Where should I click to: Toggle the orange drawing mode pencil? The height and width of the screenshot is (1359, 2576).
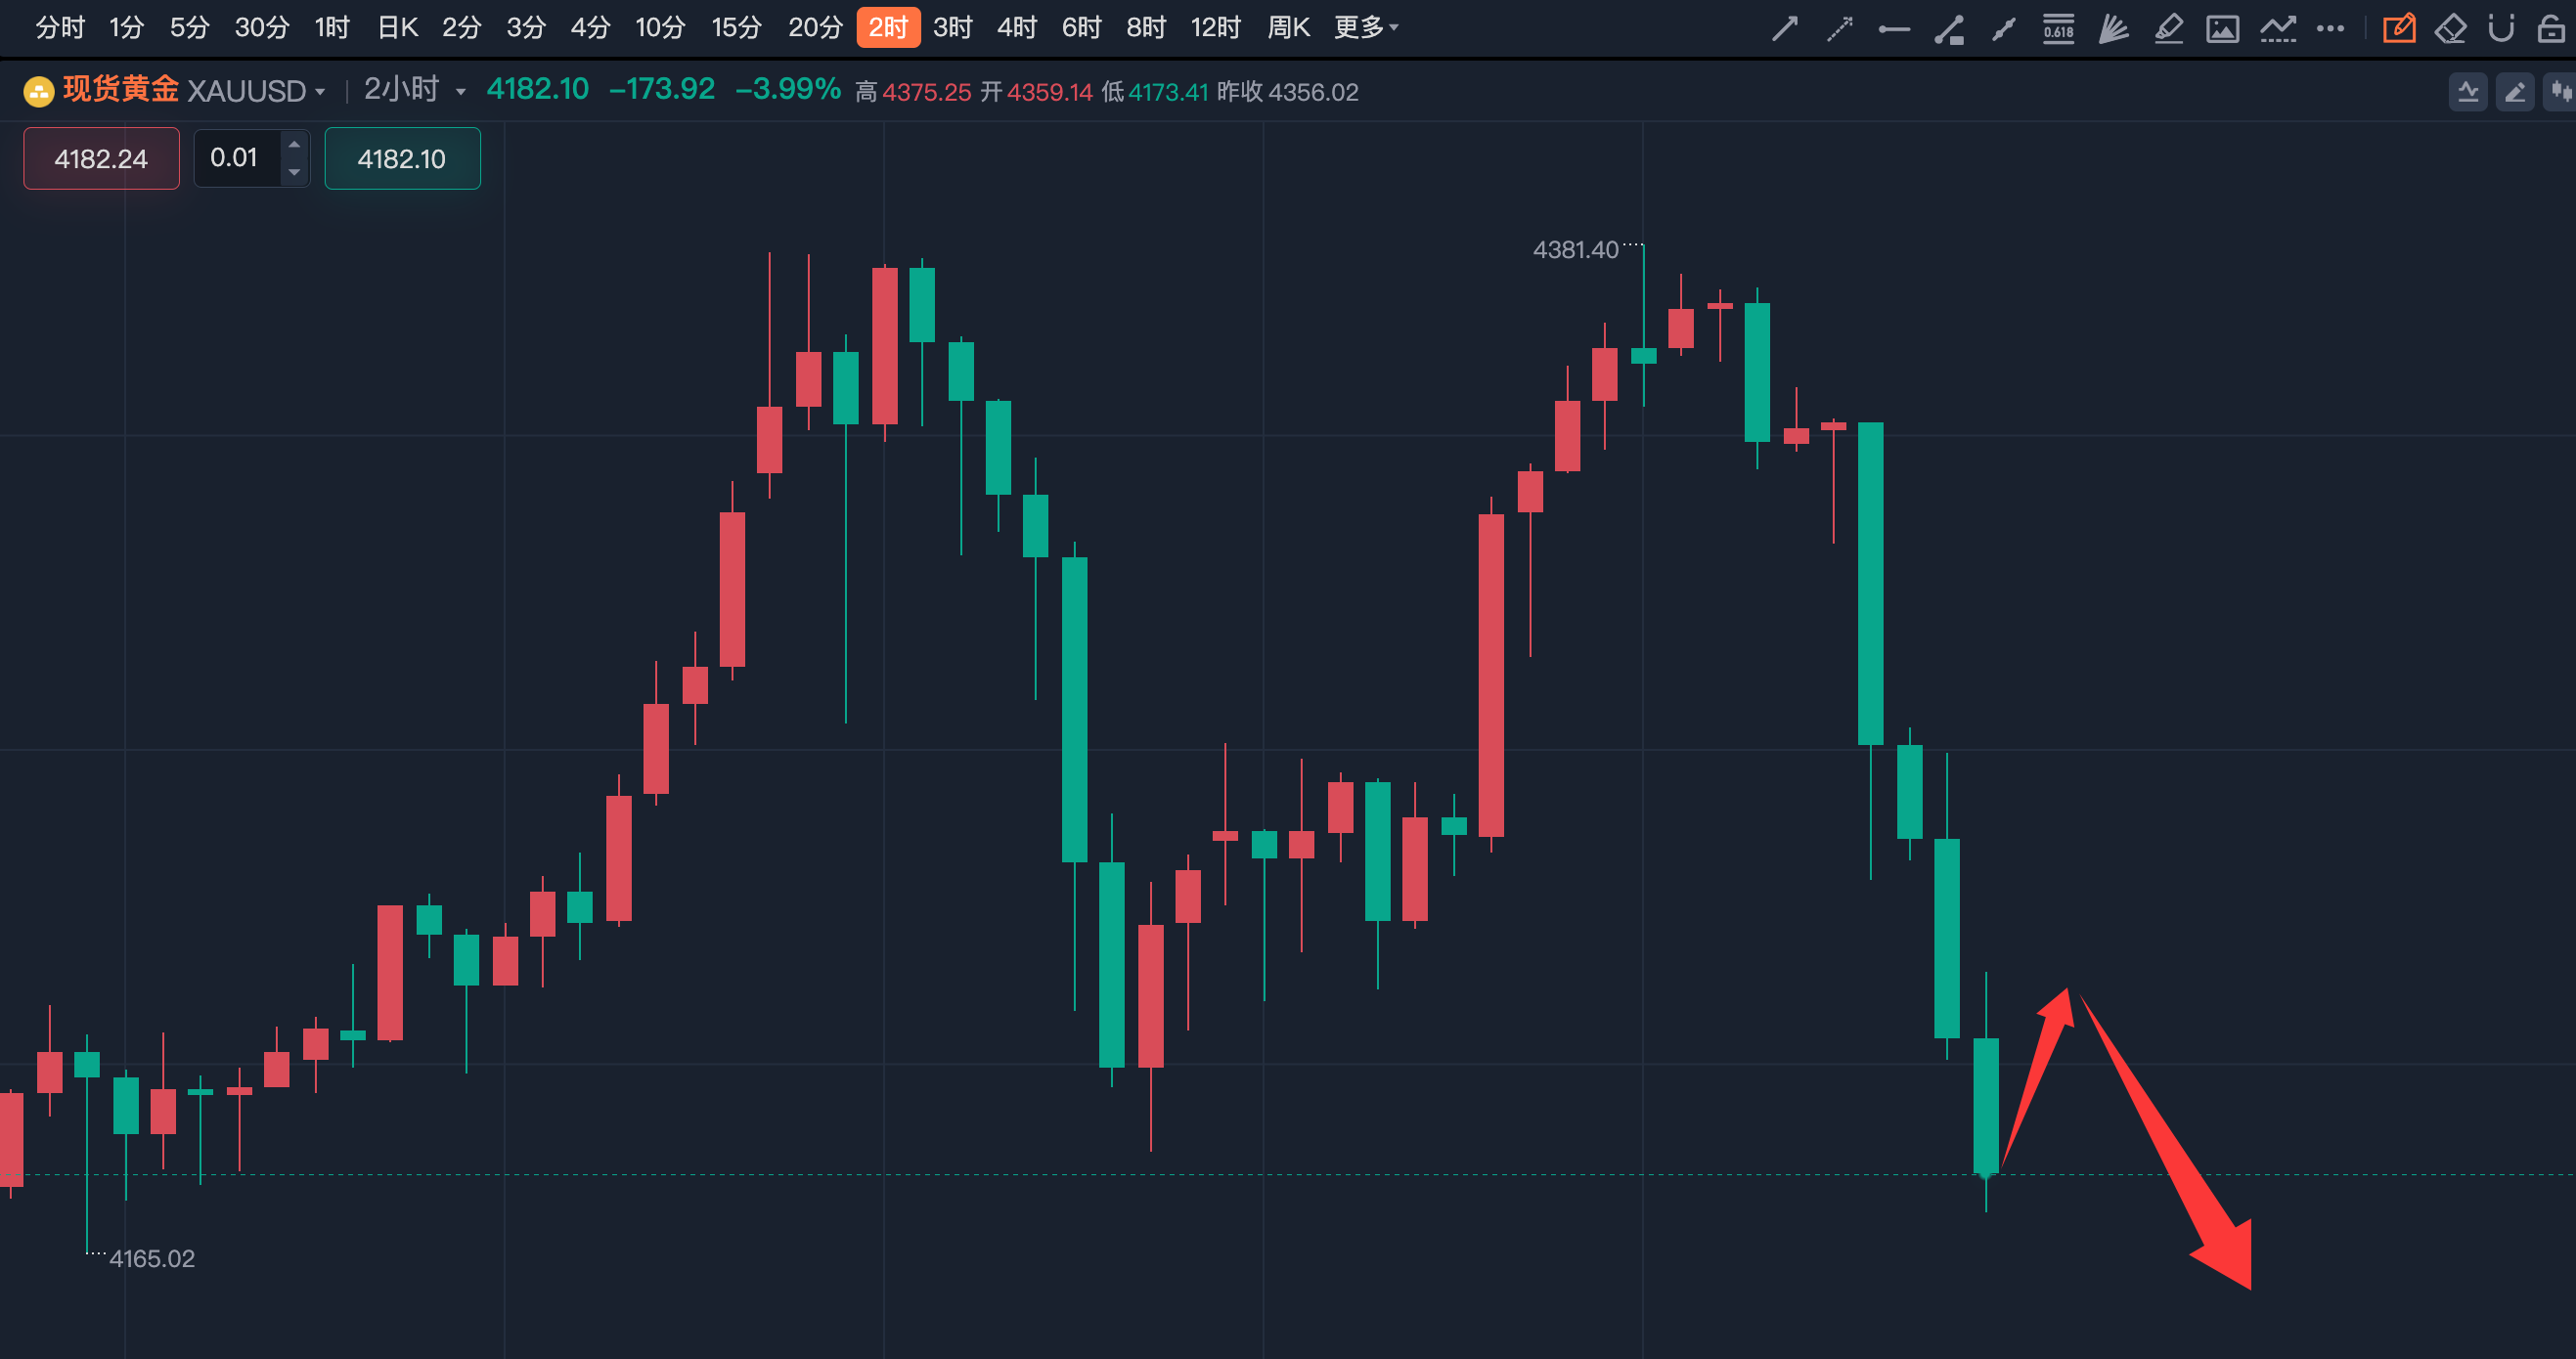pos(2398,29)
